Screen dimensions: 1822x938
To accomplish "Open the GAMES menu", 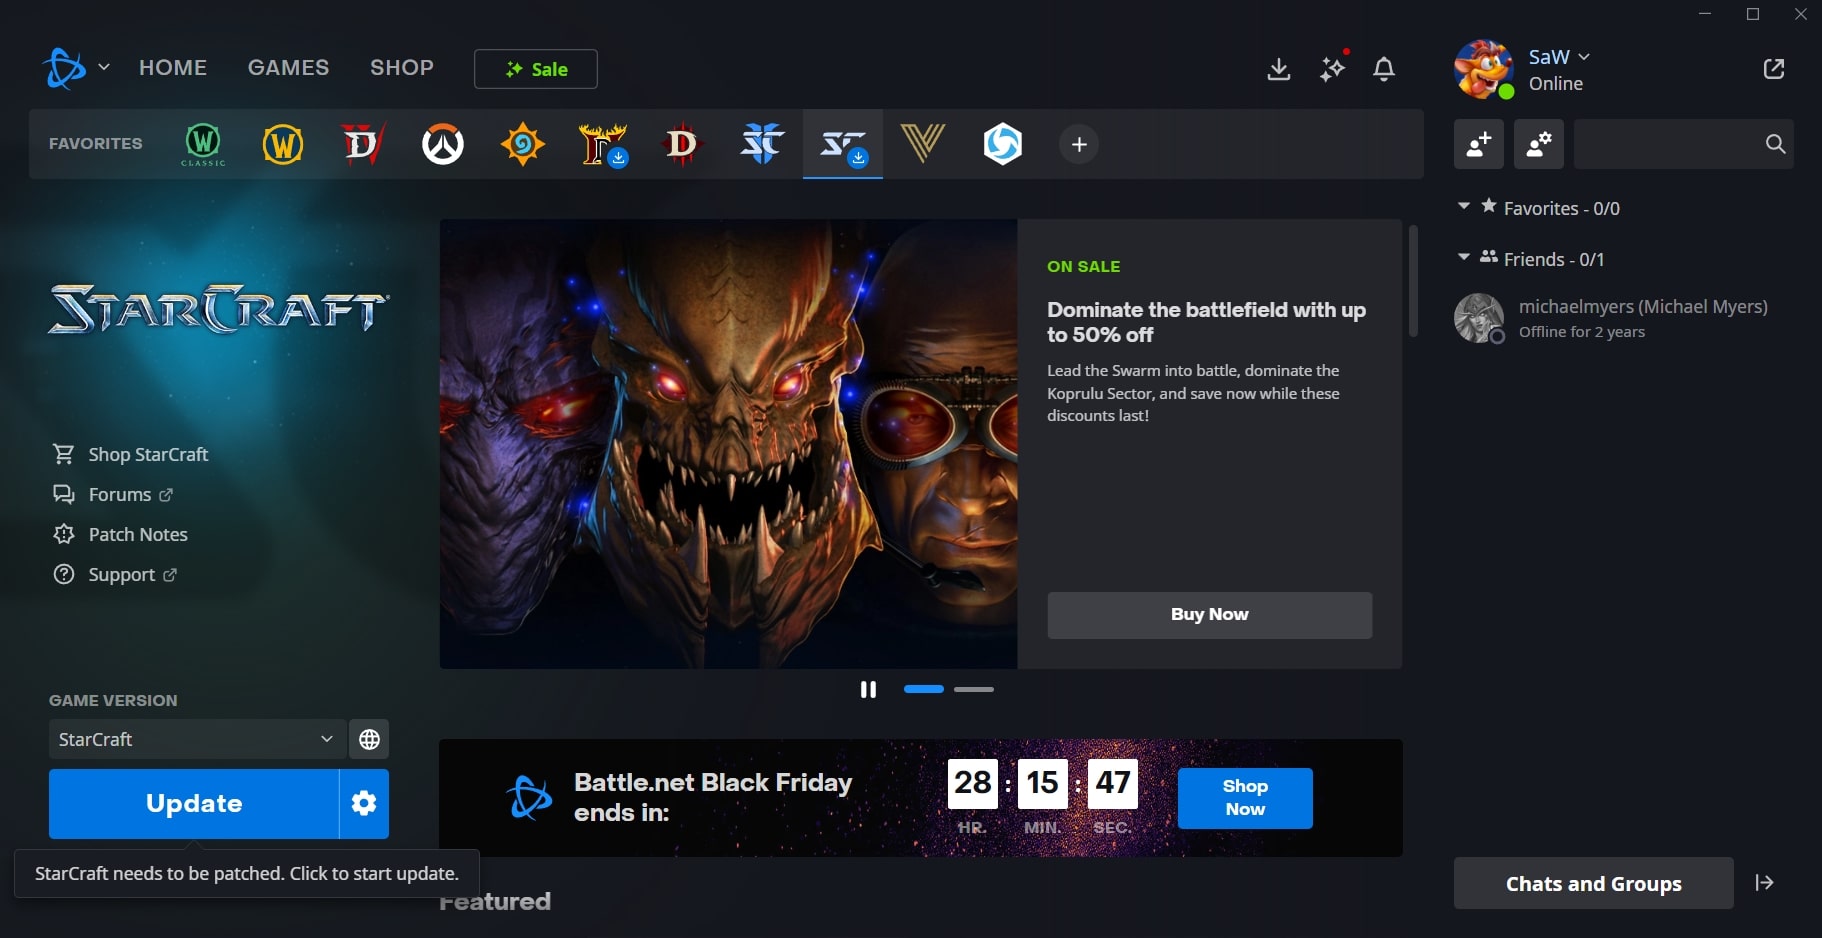I will 288,67.
